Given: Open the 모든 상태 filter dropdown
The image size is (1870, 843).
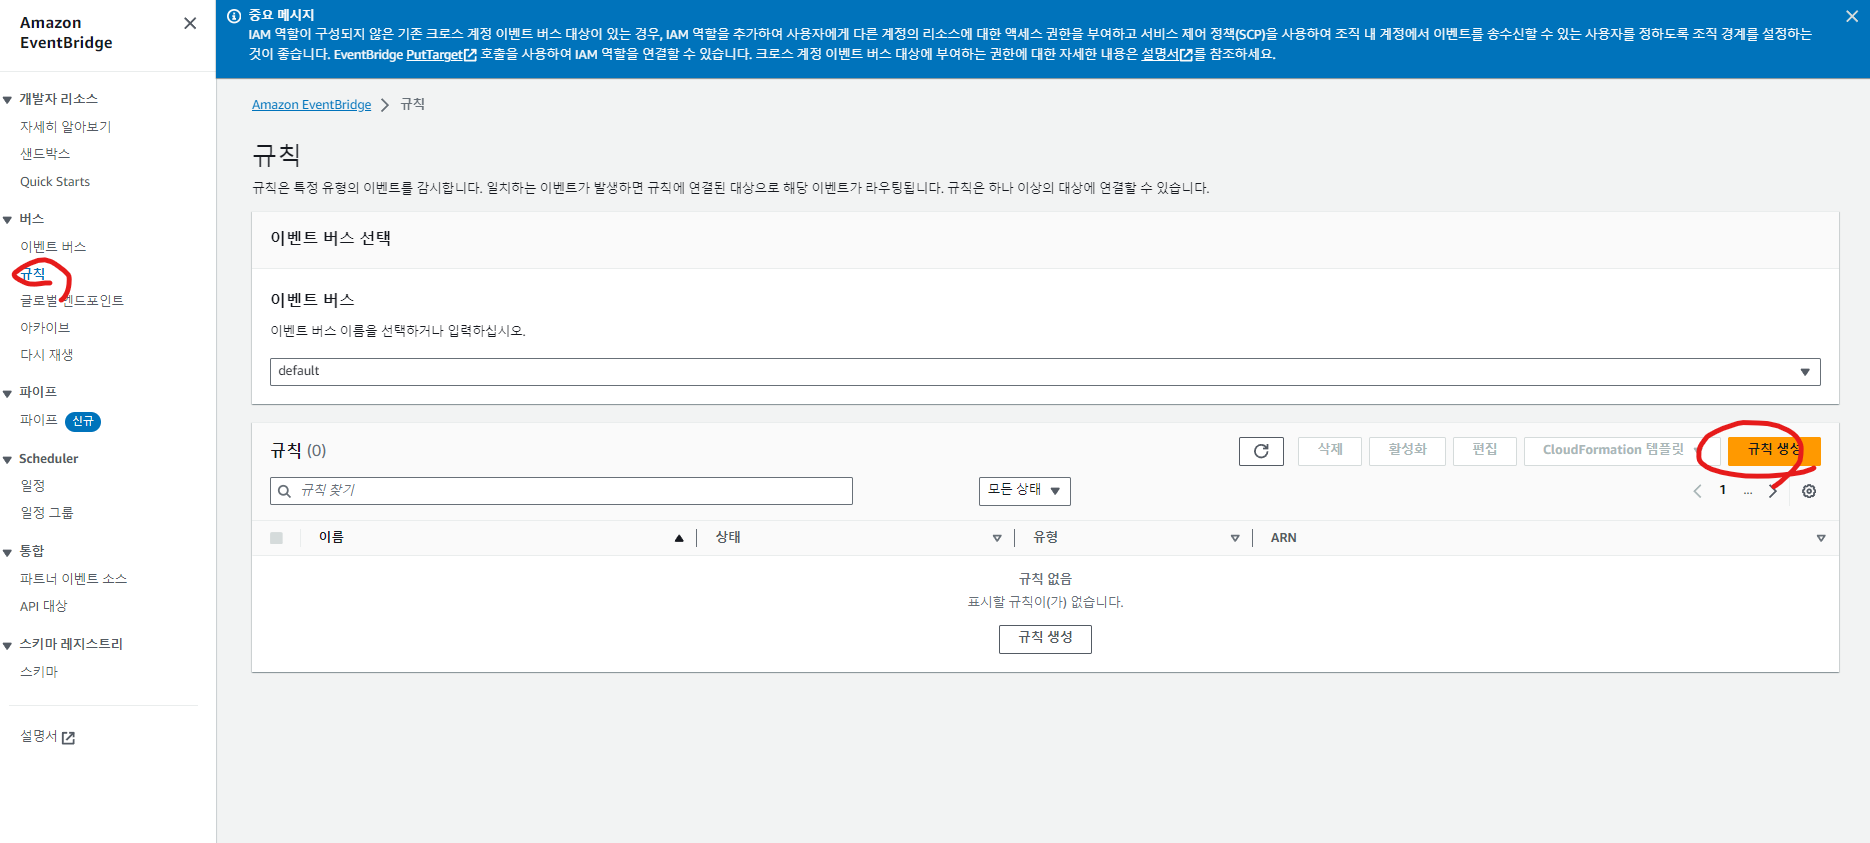Looking at the screenshot, I should [x=1025, y=491].
